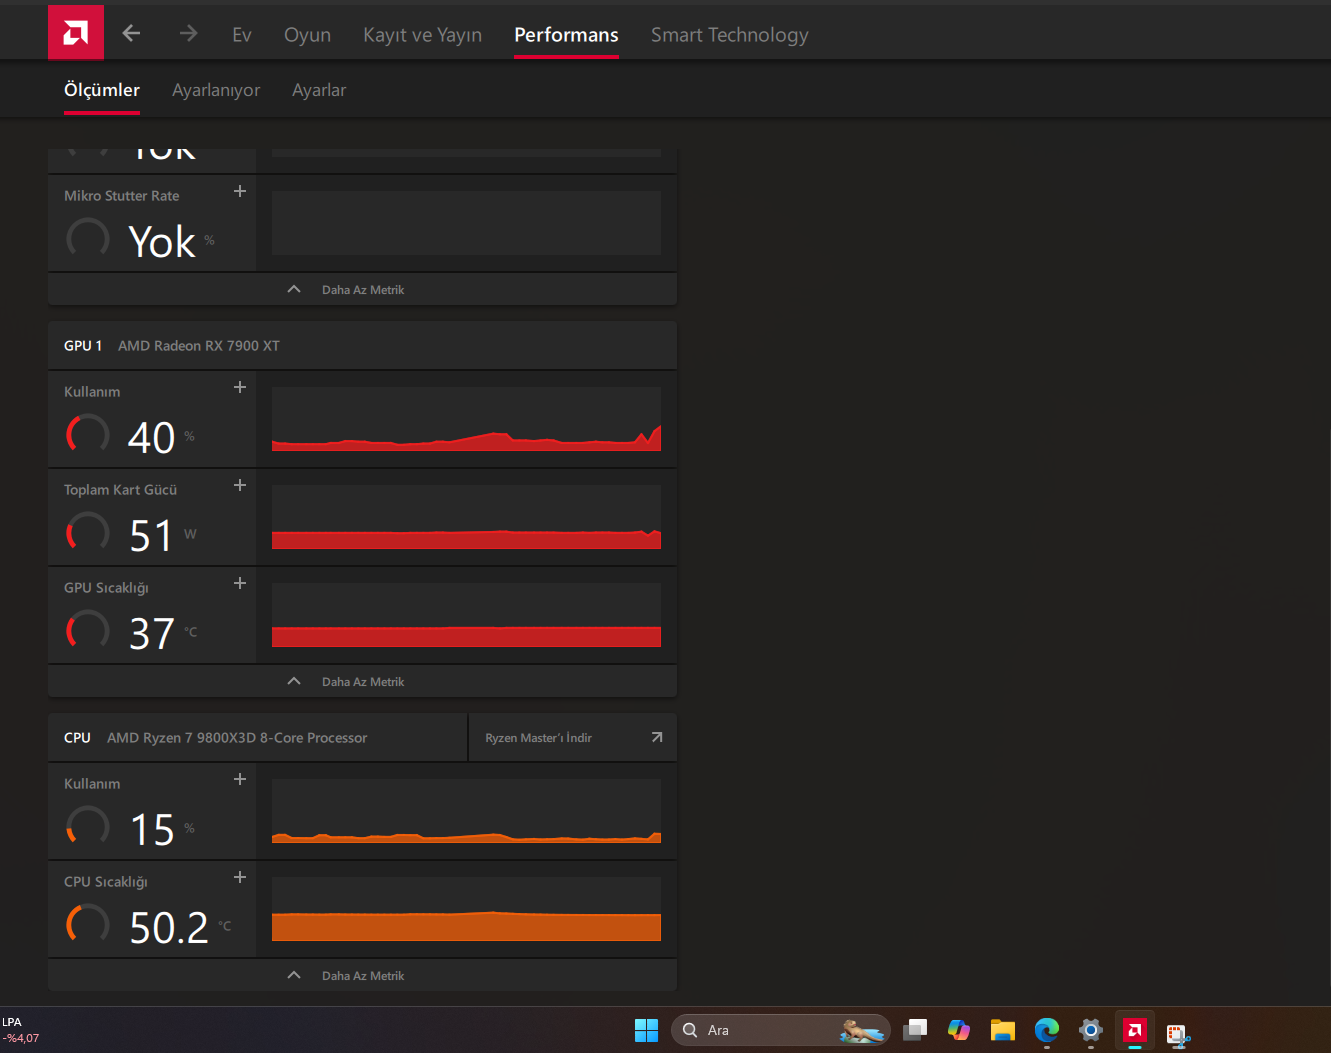Open Task View from the taskbar
Screen dimensions: 1331x1053
click(915, 1030)
